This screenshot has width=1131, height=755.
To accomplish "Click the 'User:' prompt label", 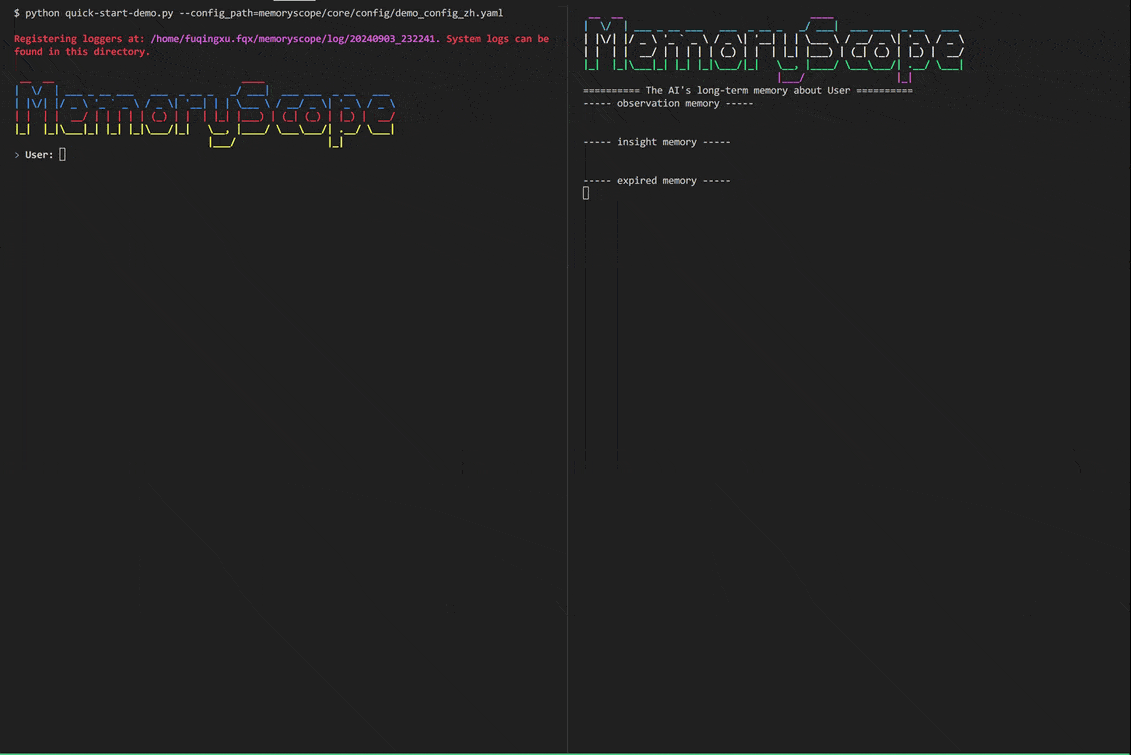I will pyautogui.click(x=39, y=155).
